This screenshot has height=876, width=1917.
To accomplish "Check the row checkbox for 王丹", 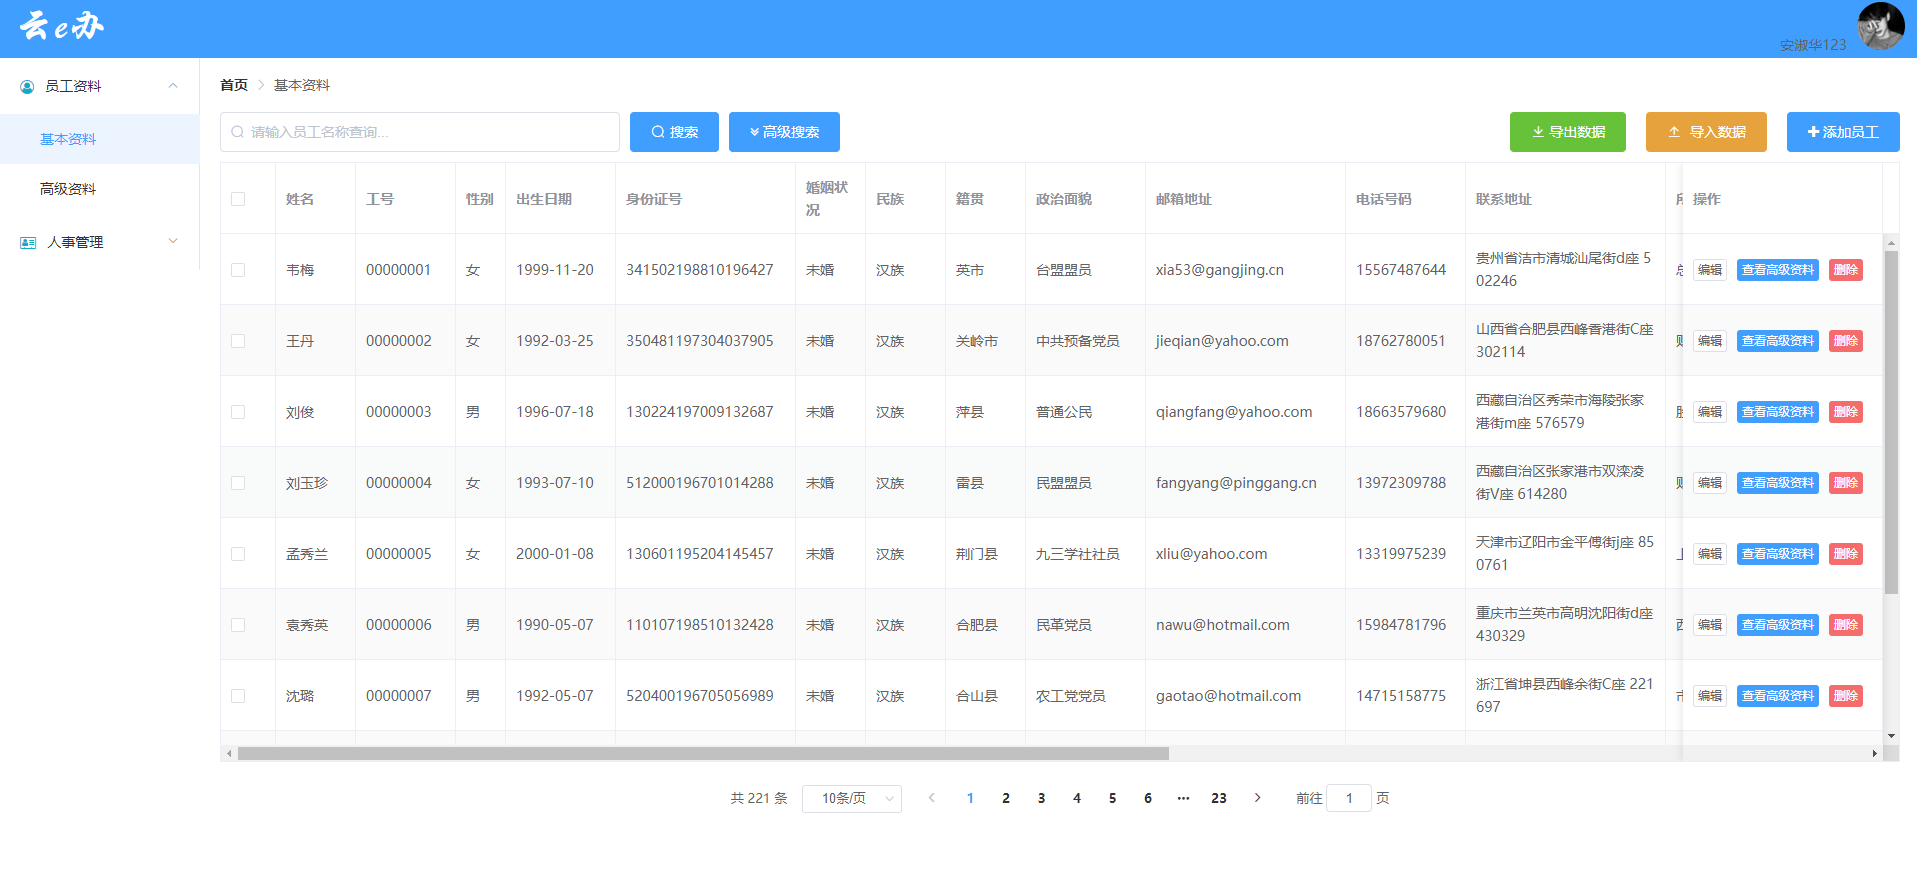I will pos(238,341).
